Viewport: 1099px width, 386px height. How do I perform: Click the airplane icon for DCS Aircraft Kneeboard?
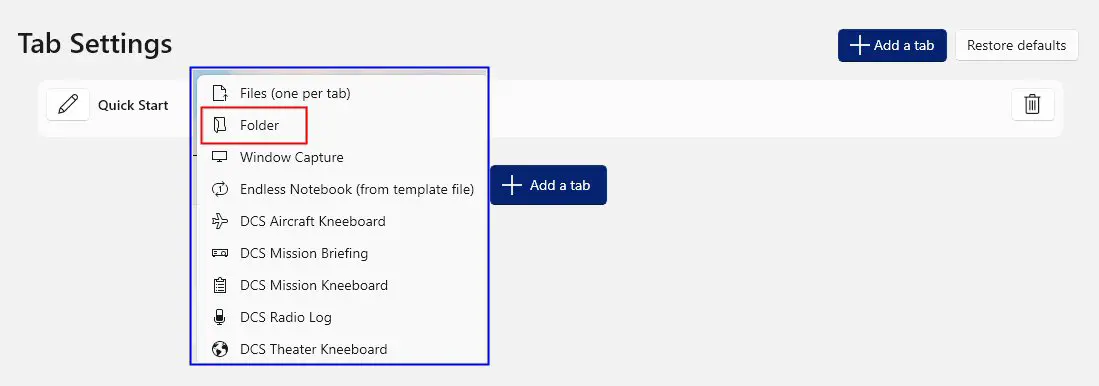click(x=220, y=221)
